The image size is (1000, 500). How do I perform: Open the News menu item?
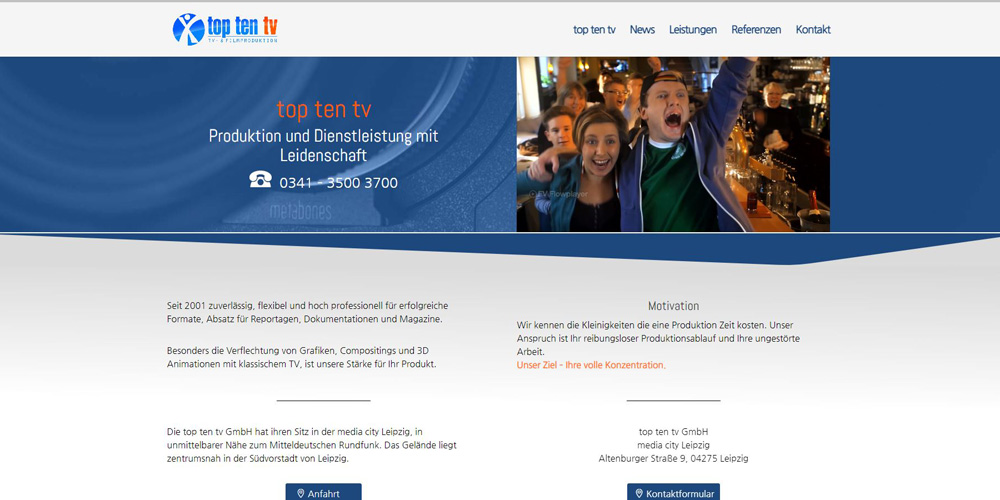pyautogui.click(x=642, y=29)
